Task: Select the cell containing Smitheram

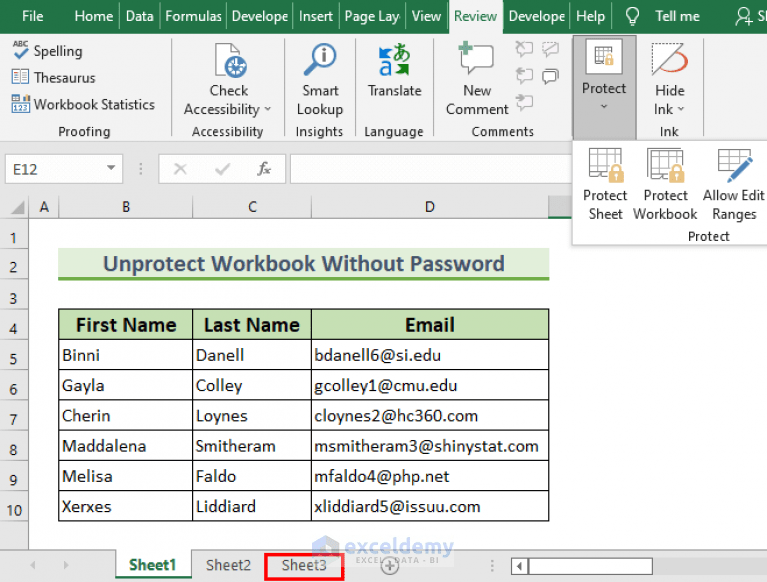Action: [252, 446]
